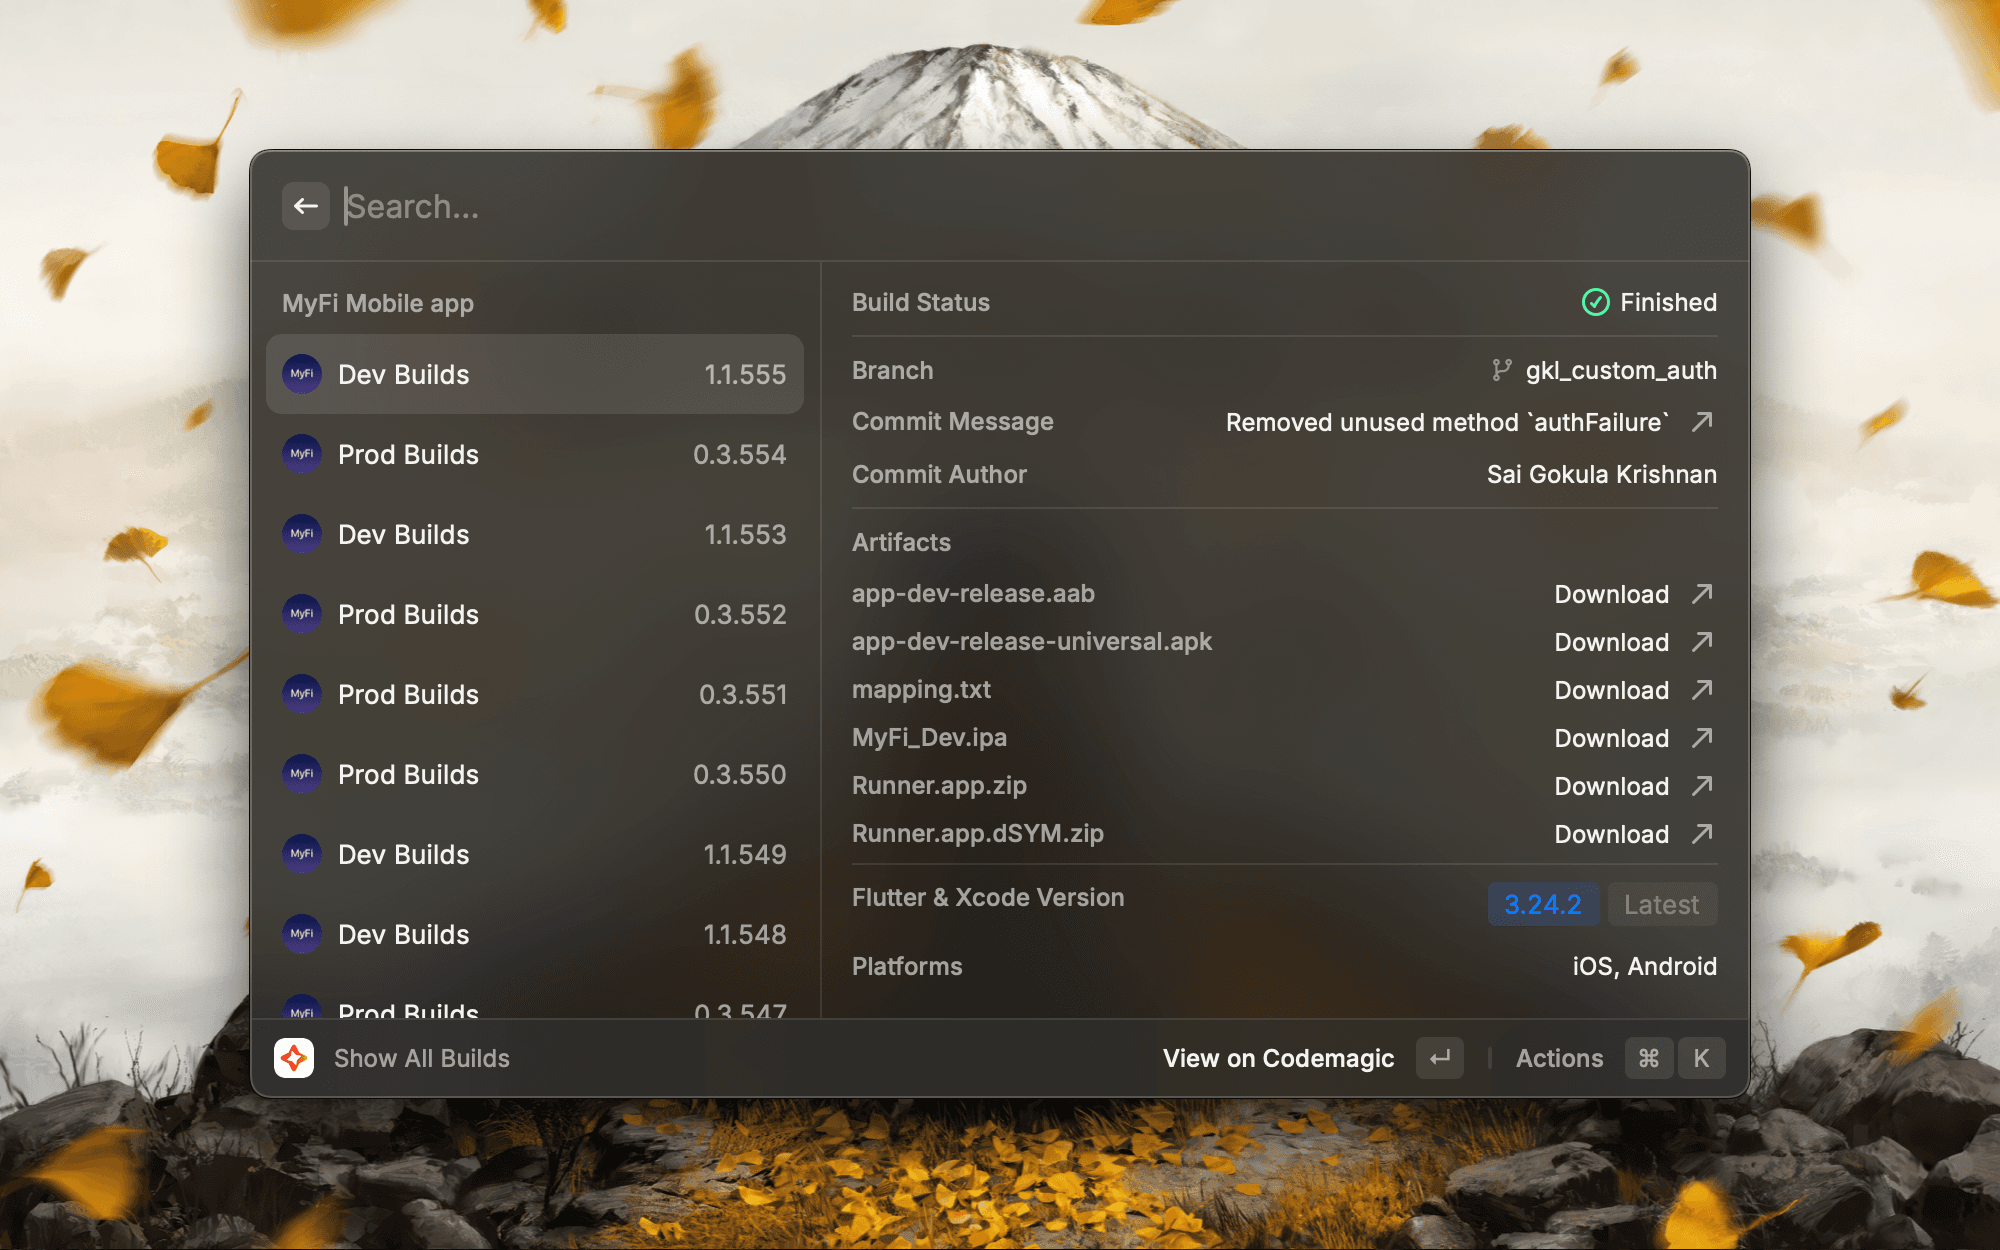Click arrow icon for Runner.app.dSYM.zip download
Viewport: 2000px width, 1250px height.
click(1702, 834)
